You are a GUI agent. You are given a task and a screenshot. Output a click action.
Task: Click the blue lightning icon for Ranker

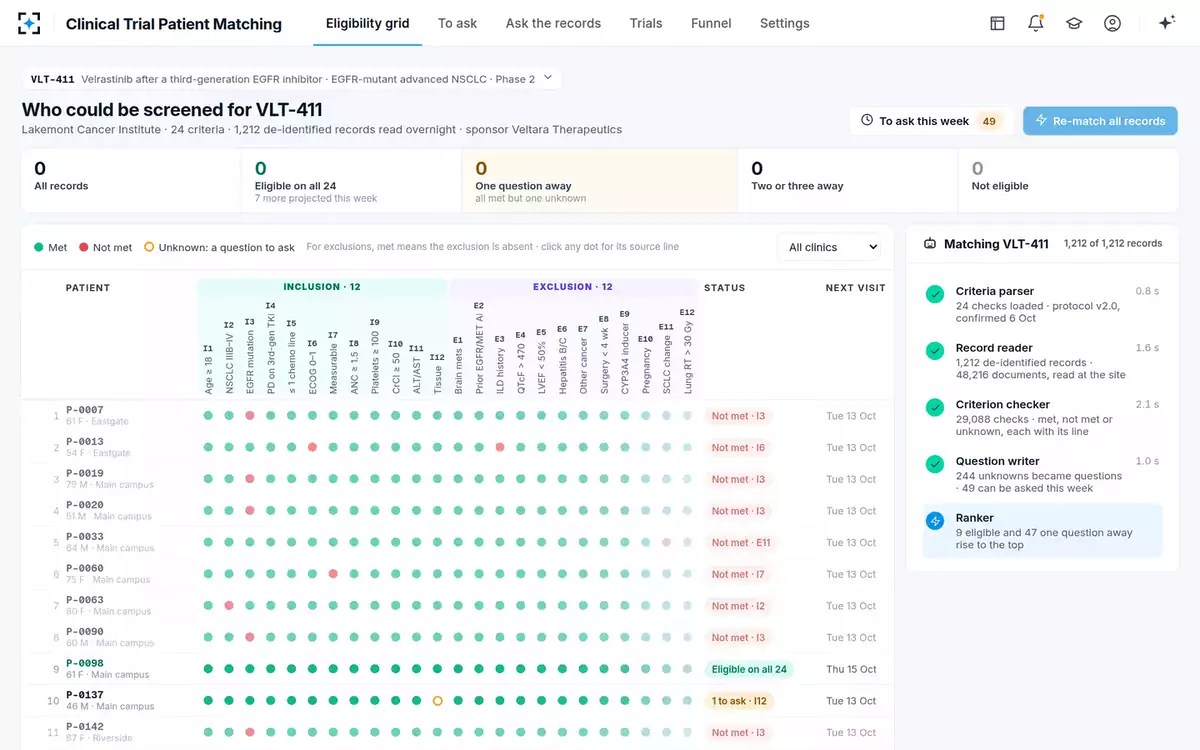coord(935,521)
